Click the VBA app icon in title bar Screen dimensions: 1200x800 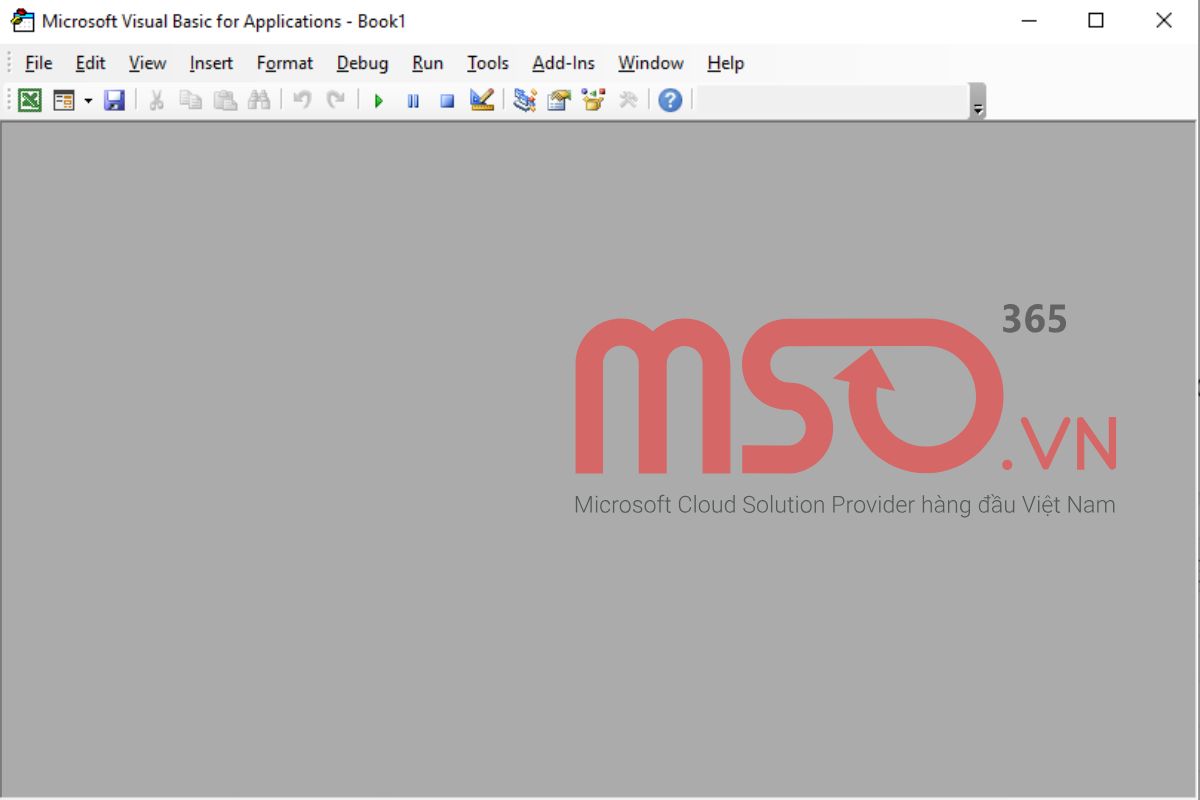22,20
